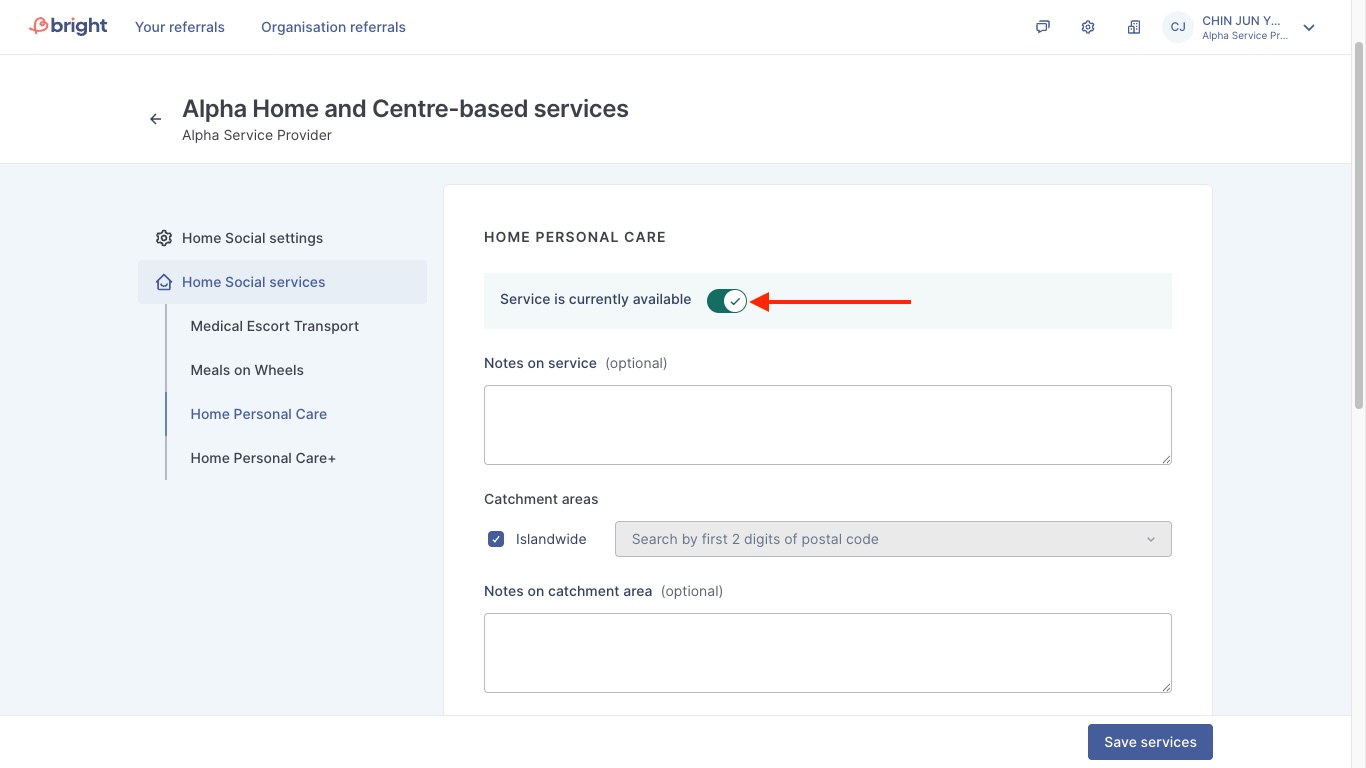Click the Home Social services house icon
The height and width of the screenshot is (768, 1366).
pos(164,282)
